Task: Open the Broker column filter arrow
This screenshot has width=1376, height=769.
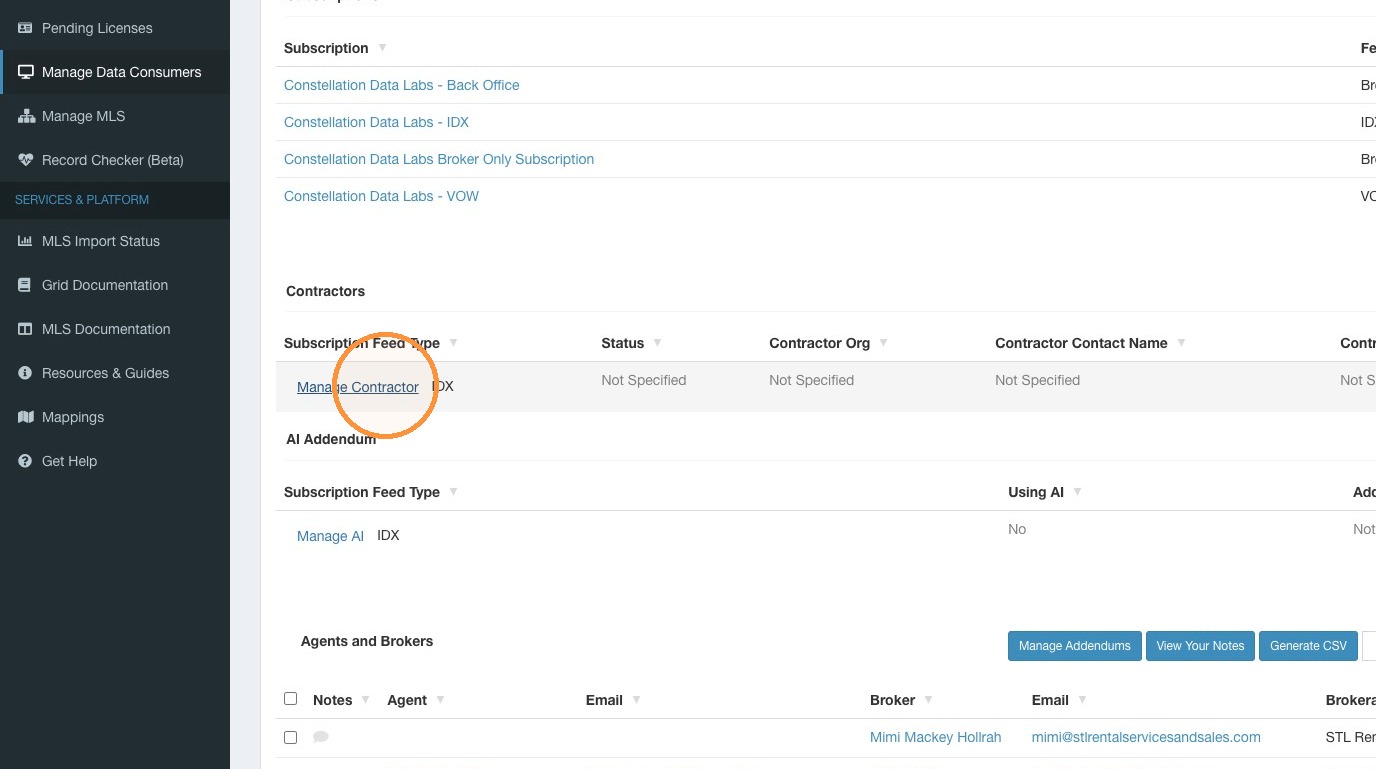Action: [x=928, y=700]
